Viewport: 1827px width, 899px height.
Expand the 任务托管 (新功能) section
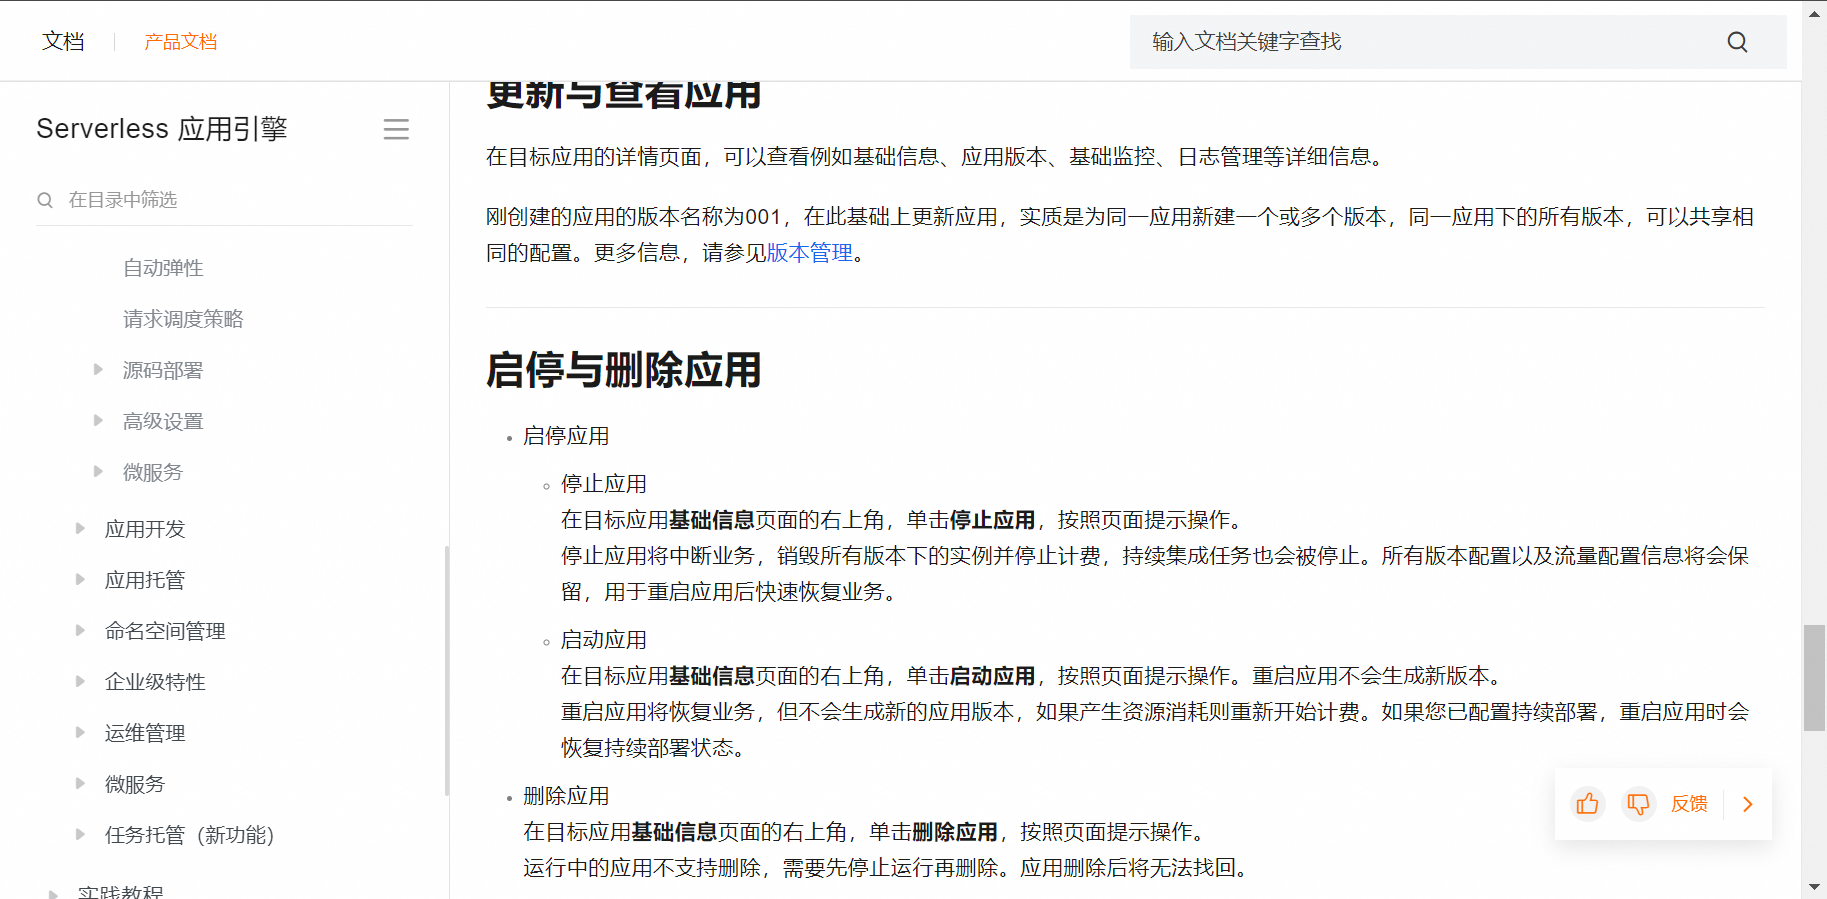point(80,835)
